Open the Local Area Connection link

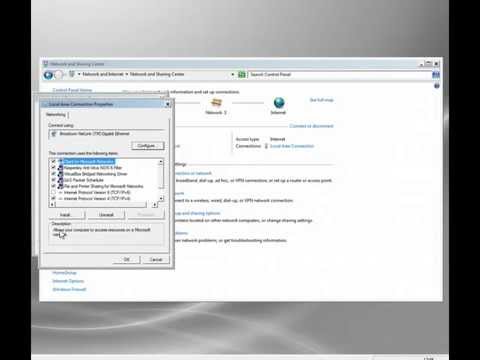[292, 146]
